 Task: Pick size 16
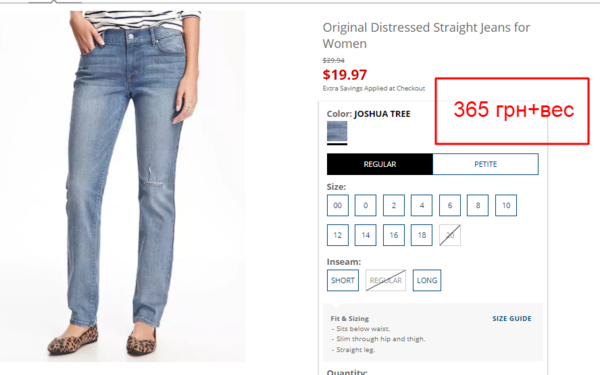pos(394,235)
